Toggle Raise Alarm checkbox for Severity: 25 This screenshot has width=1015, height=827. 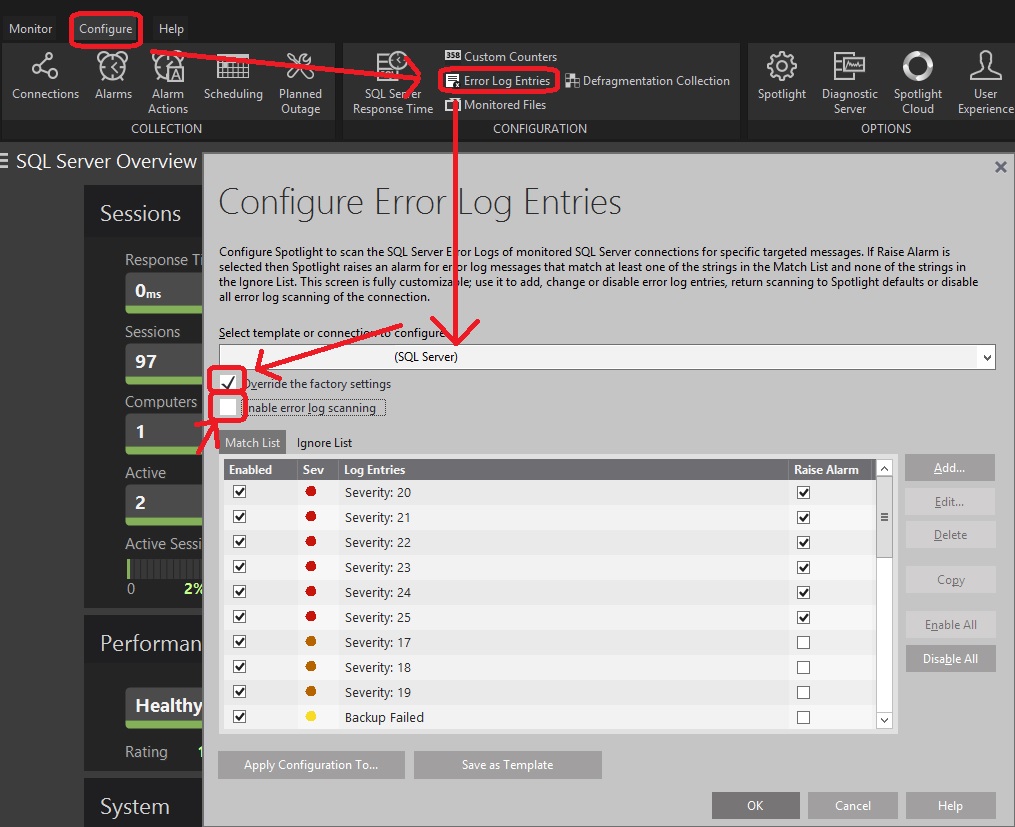[803, 617]
